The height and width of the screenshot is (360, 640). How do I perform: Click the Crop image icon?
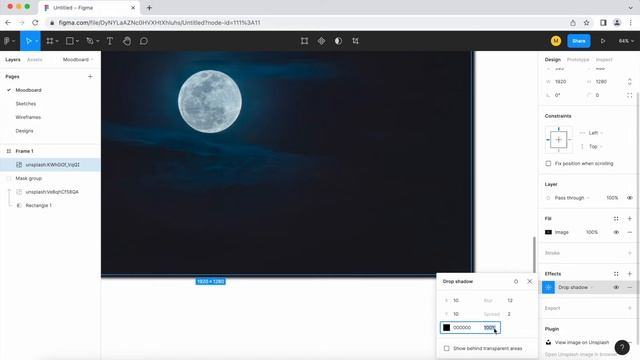click(356, 41)
